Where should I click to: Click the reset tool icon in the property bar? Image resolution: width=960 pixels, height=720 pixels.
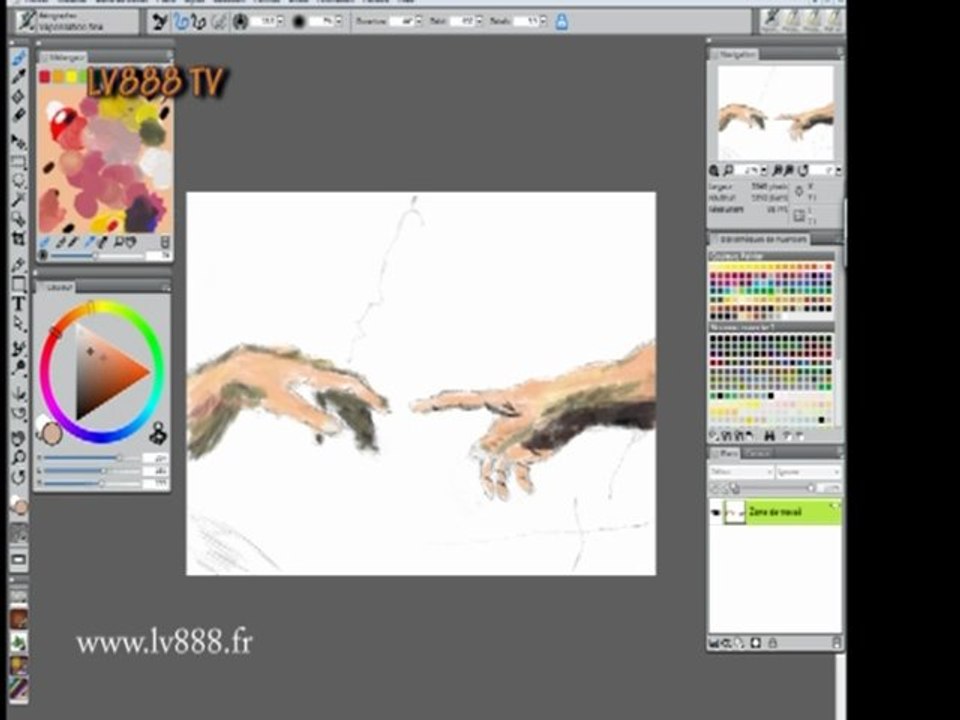pyautogui.click(x=159, y=22)
